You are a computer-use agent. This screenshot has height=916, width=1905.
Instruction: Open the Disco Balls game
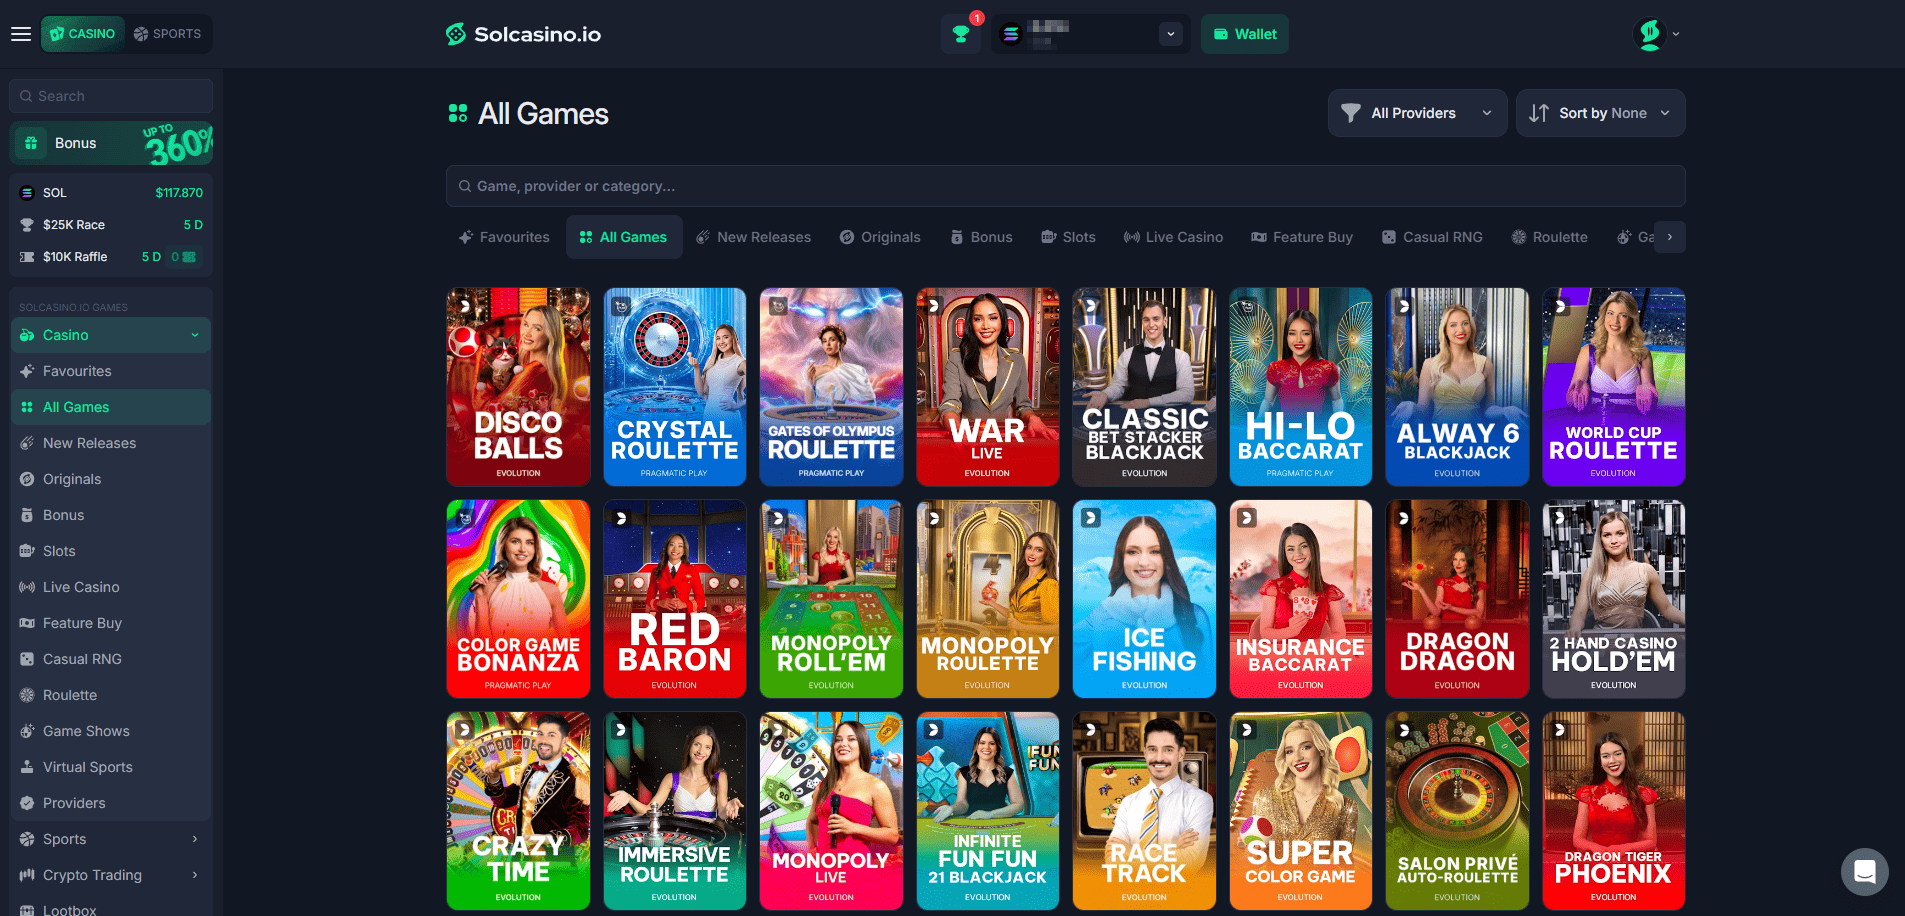518,387
